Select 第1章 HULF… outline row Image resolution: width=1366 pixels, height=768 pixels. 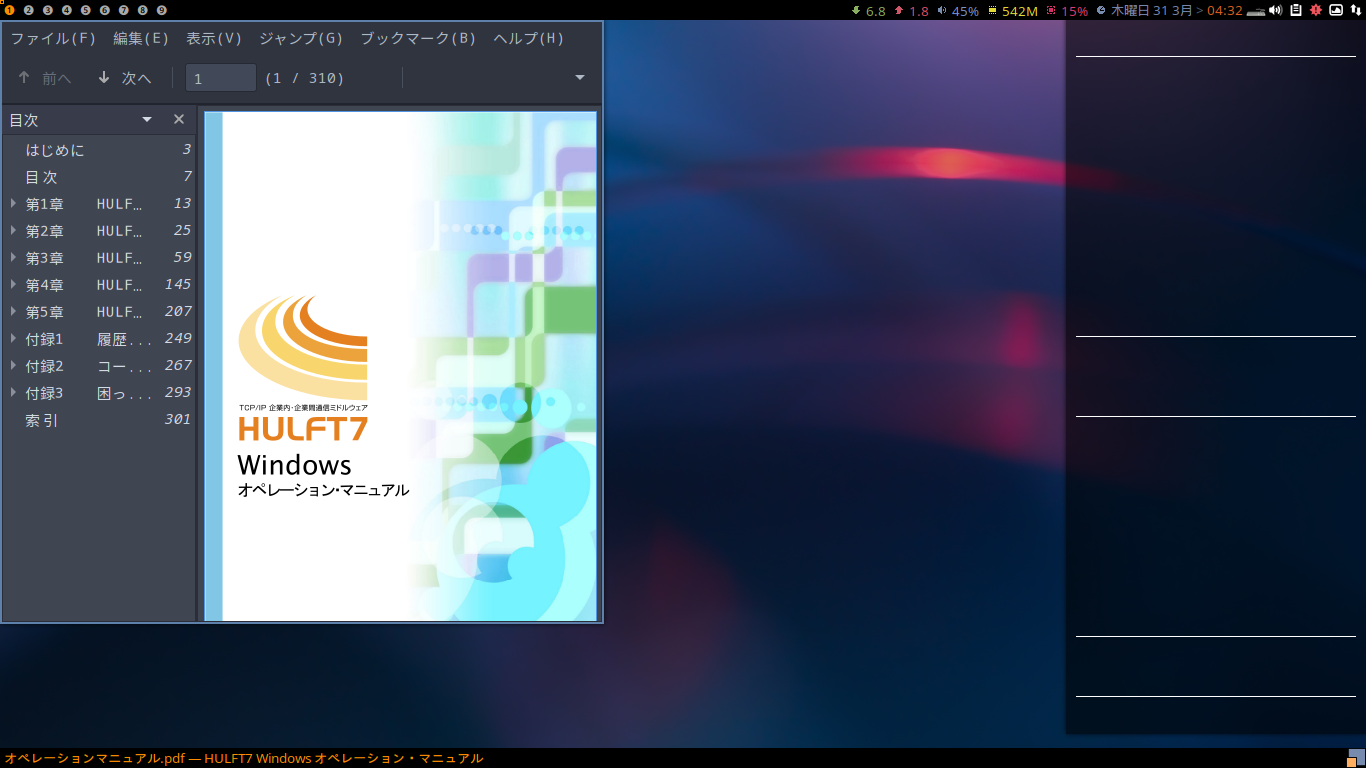(99, 204)
